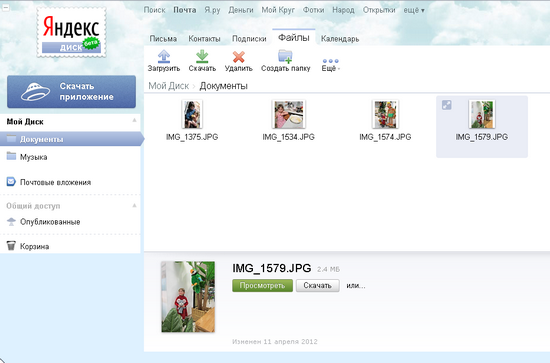Click the green Скачать download icon
Image resolution: width=550 pixels, height=363 pixels.
(x=202, y=56)
